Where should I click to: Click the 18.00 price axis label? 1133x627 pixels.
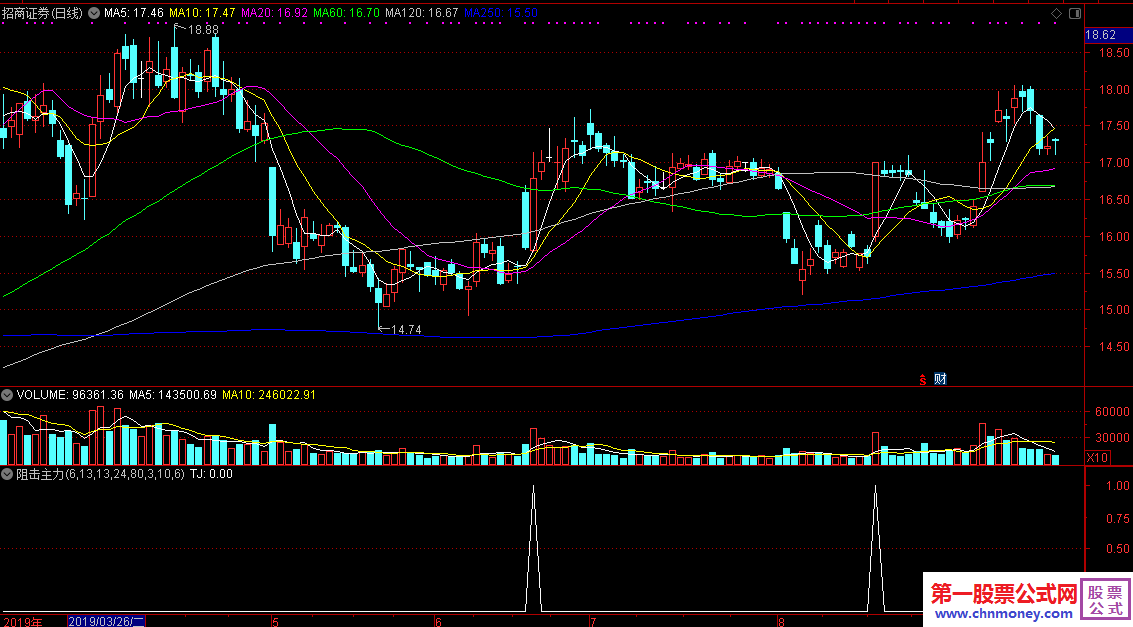point(1113,90)
